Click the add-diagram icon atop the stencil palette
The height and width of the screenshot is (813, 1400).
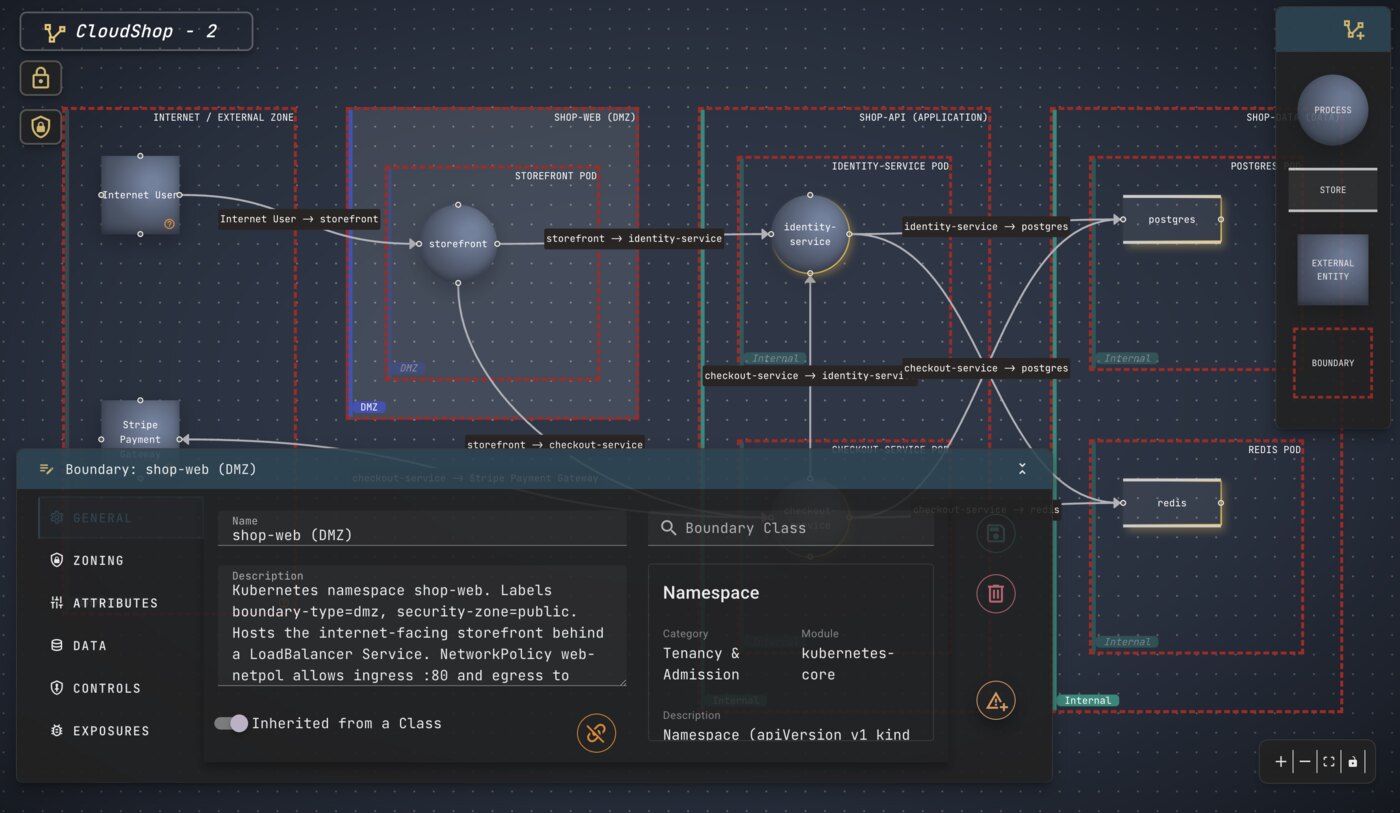pos(1355,30)
